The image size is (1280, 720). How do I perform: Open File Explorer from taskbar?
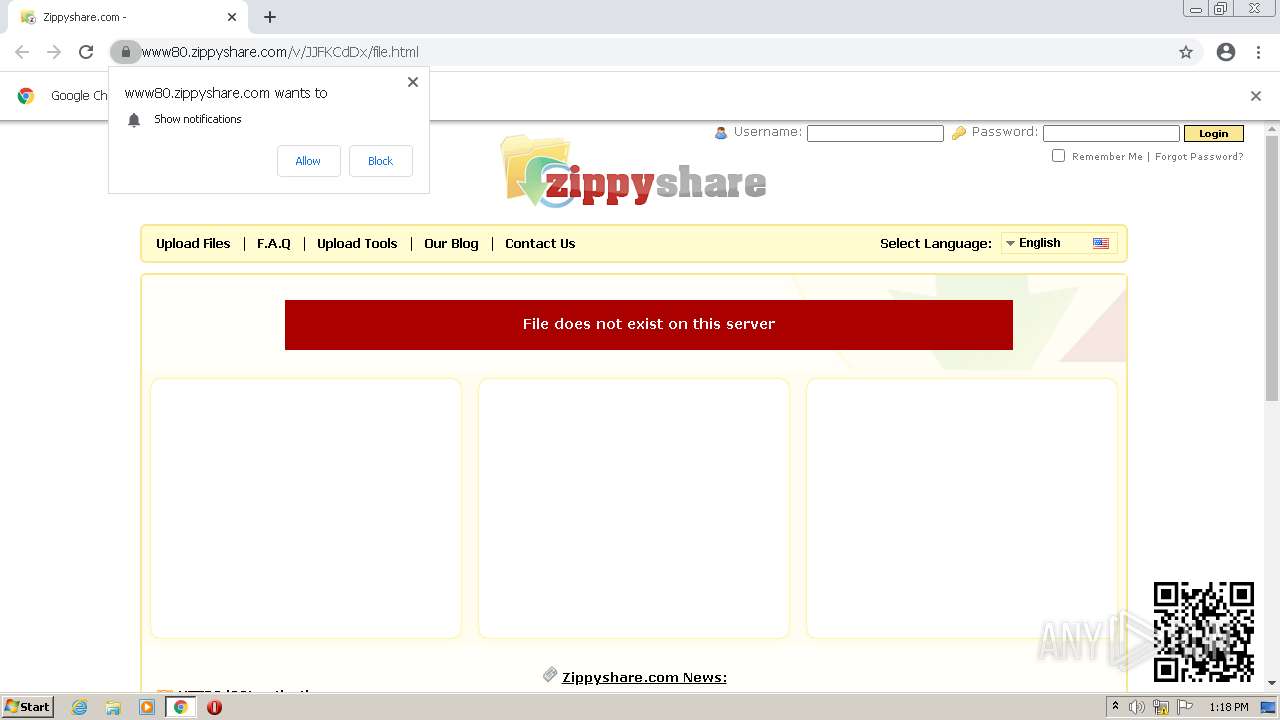click(113, 707)
